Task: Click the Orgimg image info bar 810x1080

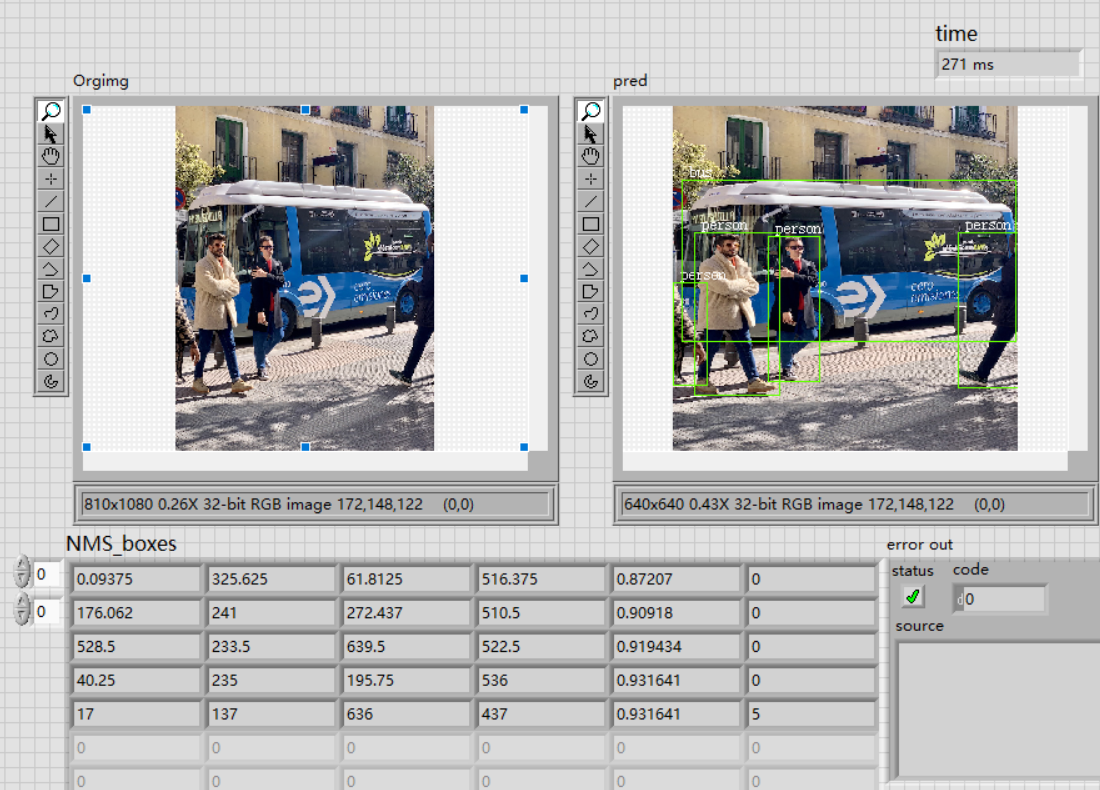Action: [316, 504]
